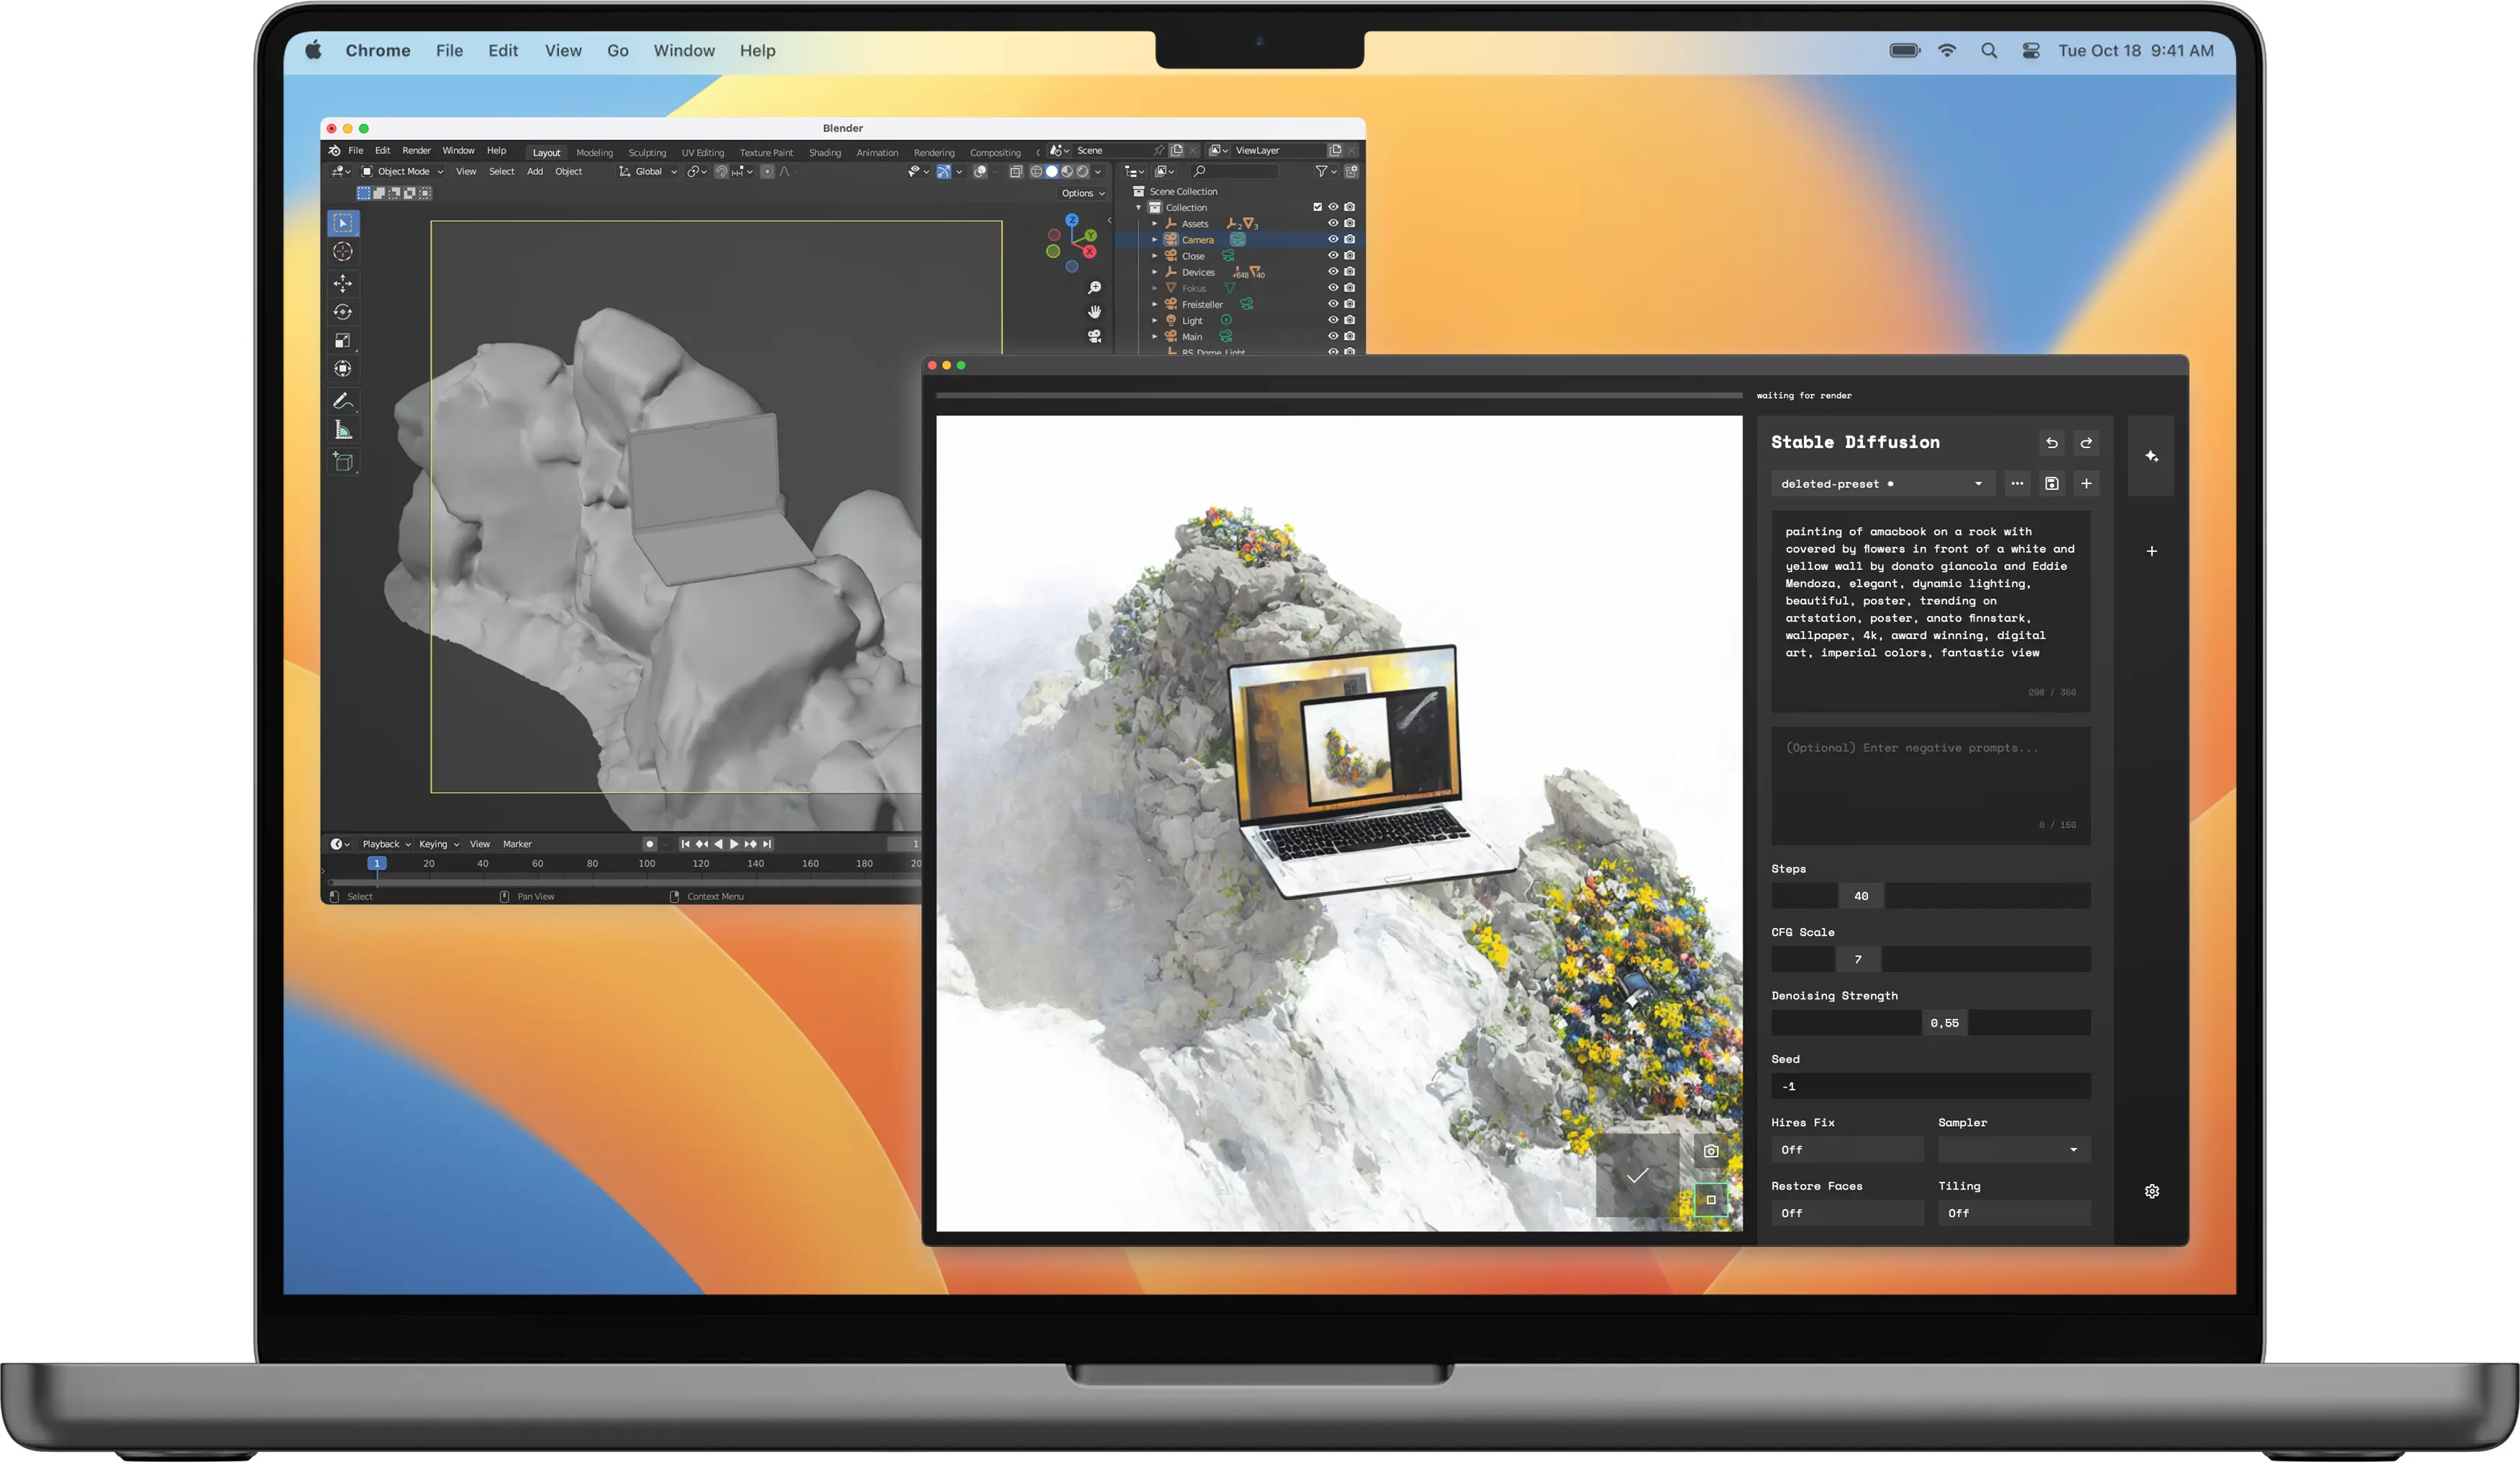
Task: Add a new preset with plus button
Action: tap(2086, 484)
